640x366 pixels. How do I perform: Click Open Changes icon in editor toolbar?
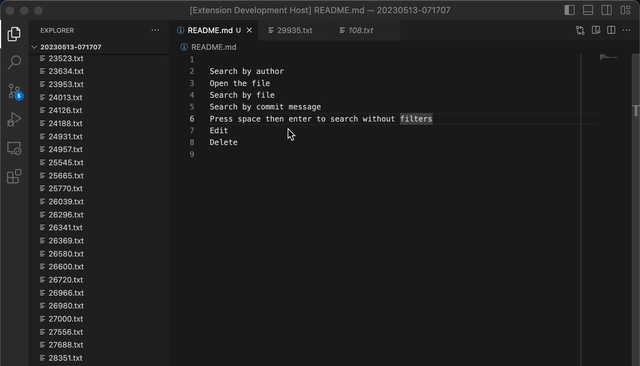[580, 30]
